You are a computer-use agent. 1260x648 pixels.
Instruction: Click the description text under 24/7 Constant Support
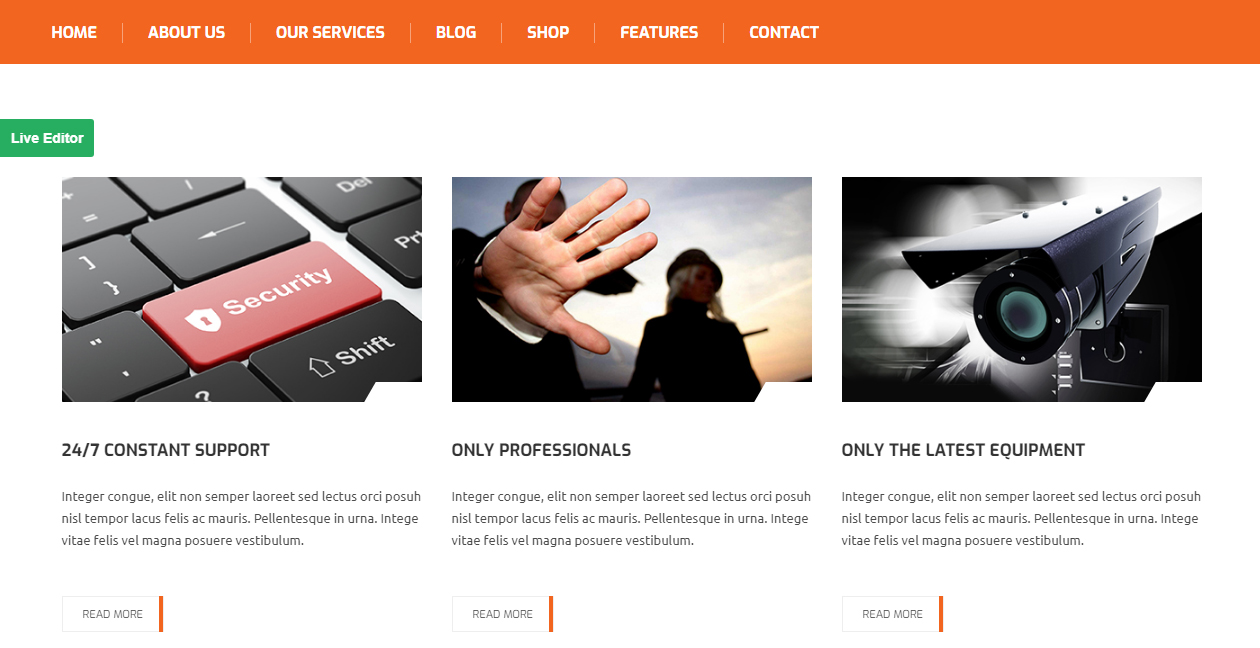click(x=242, y=518)
